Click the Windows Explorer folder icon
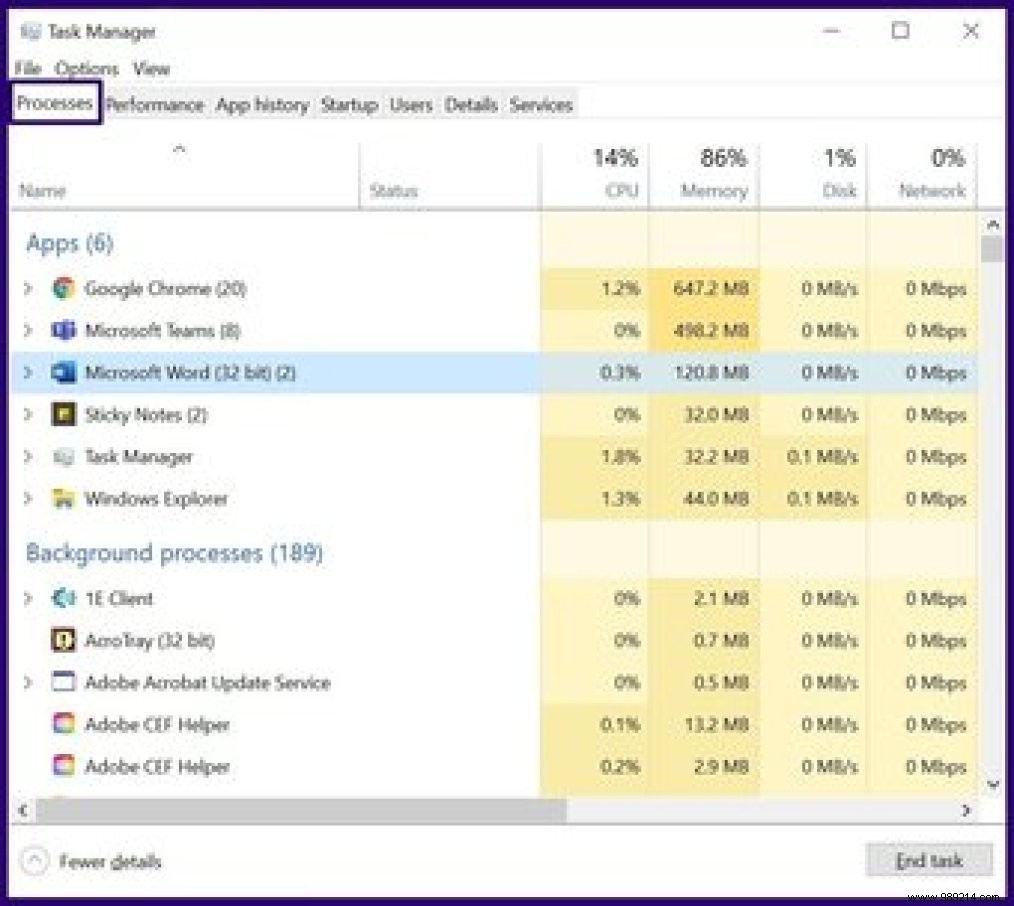Screen dimensions: 1014x906 click(64, 498)
